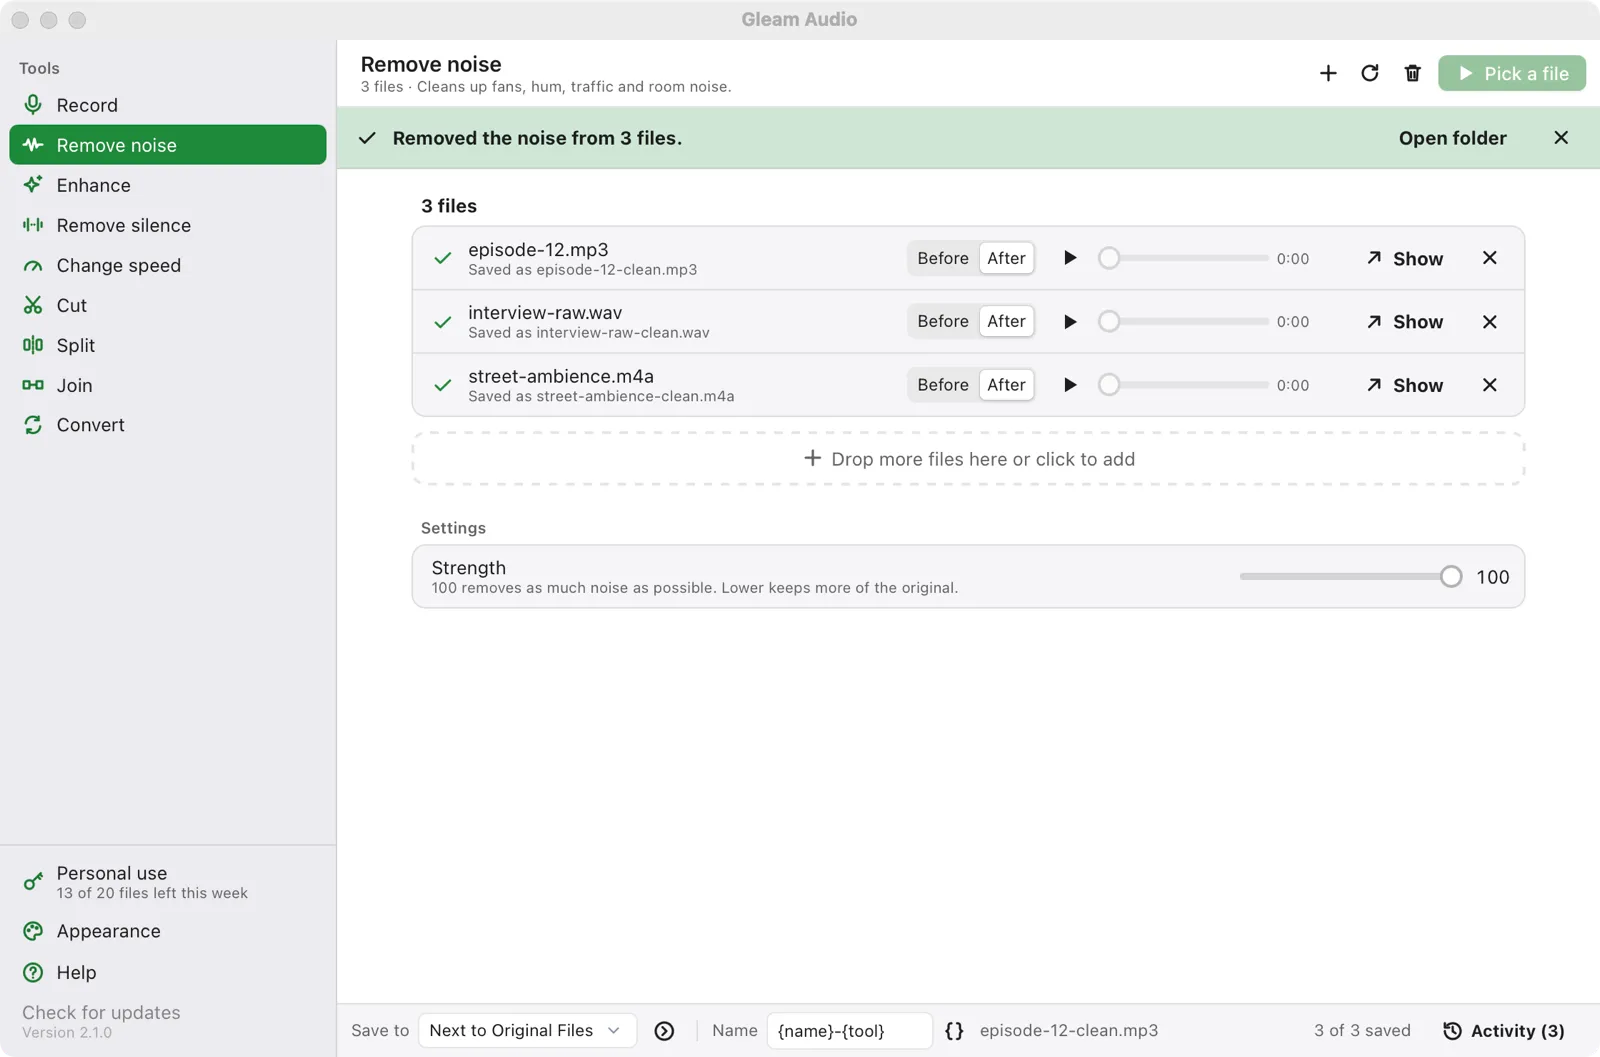The height and width of the screenshot is (1057, 1600).
Task: Select After for street-ambience.m4a
Action: (x=1006, y=385)
